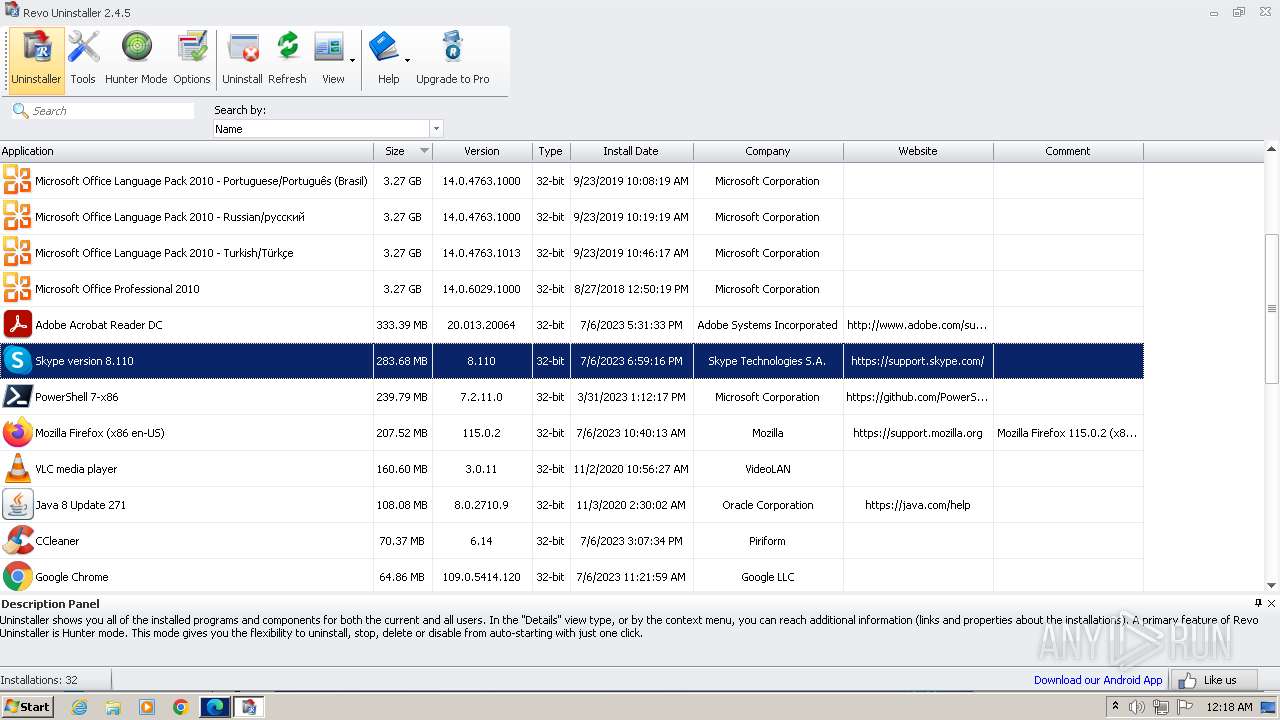Select the Java 8 Update 271 icon
This screenshot has width=1280, height=720.
coord(17,505)
